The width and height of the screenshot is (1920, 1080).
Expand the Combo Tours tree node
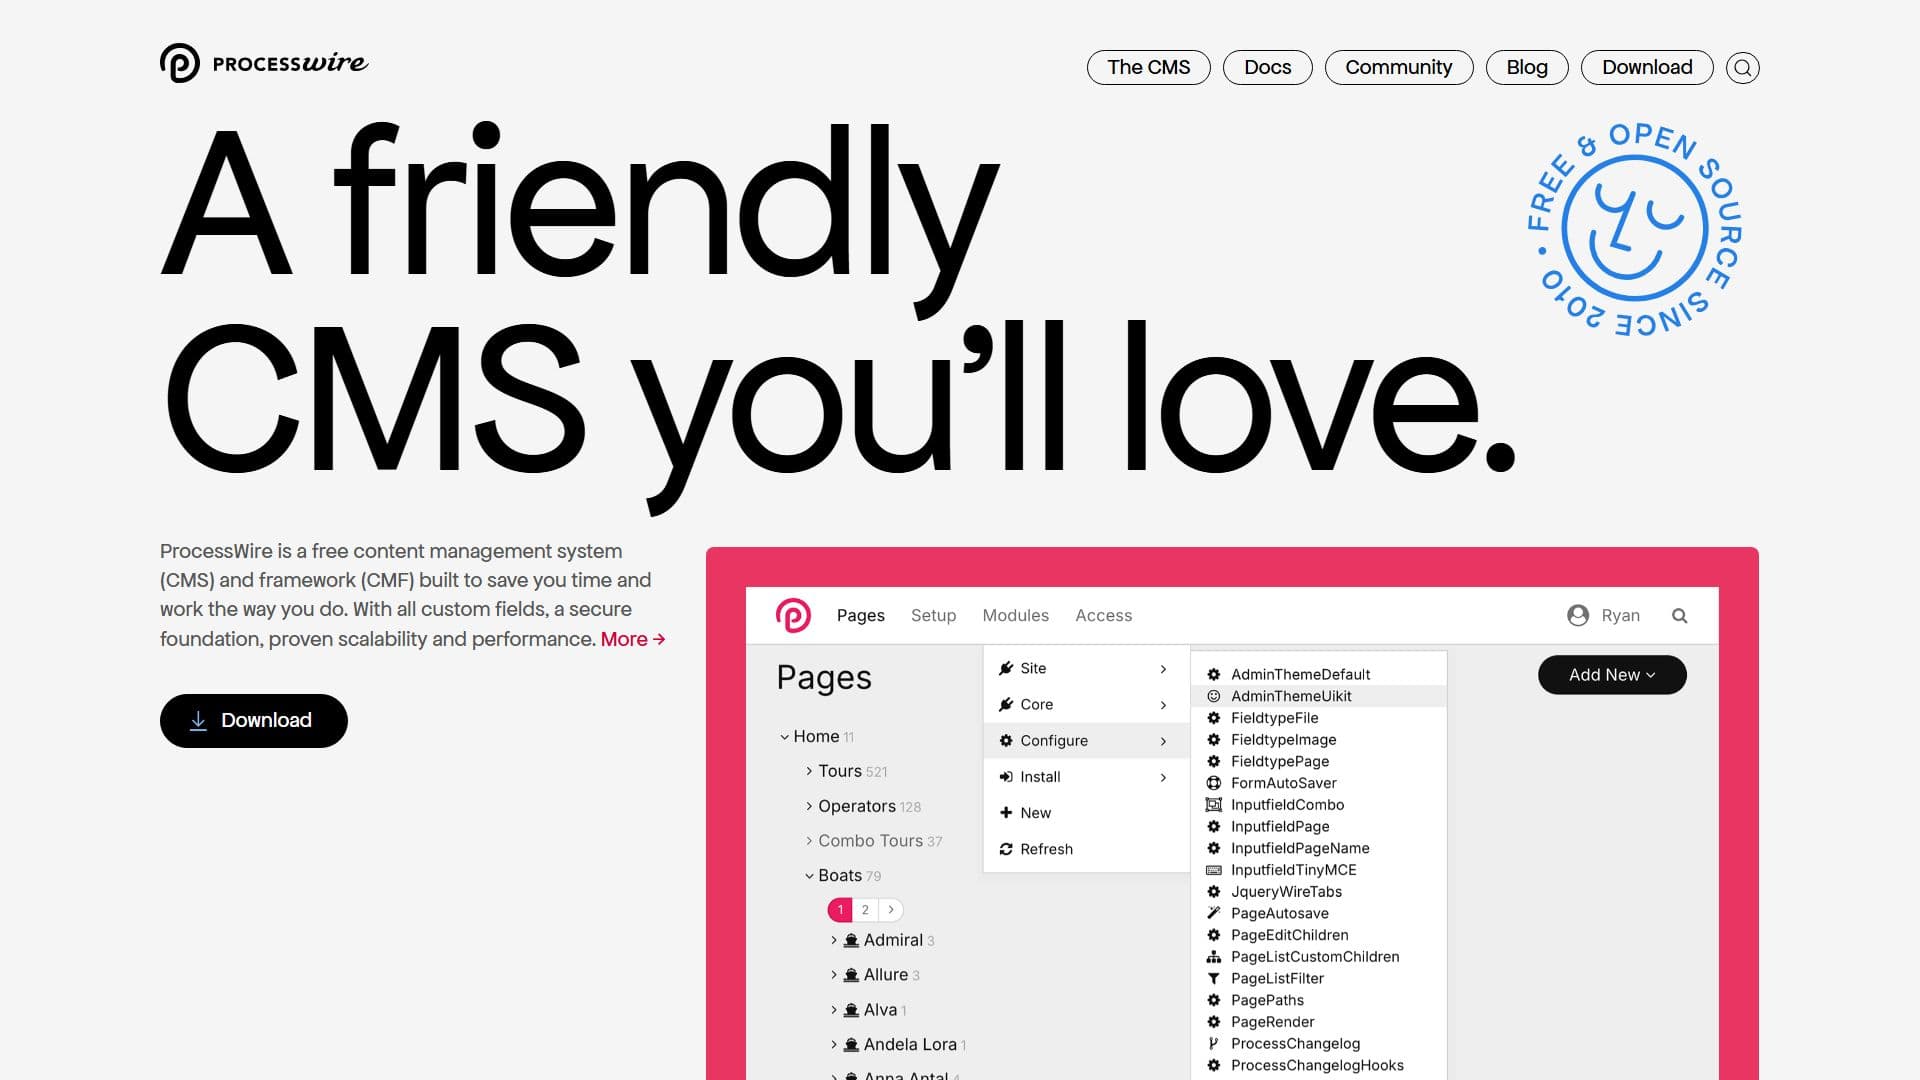pos(809,841)
